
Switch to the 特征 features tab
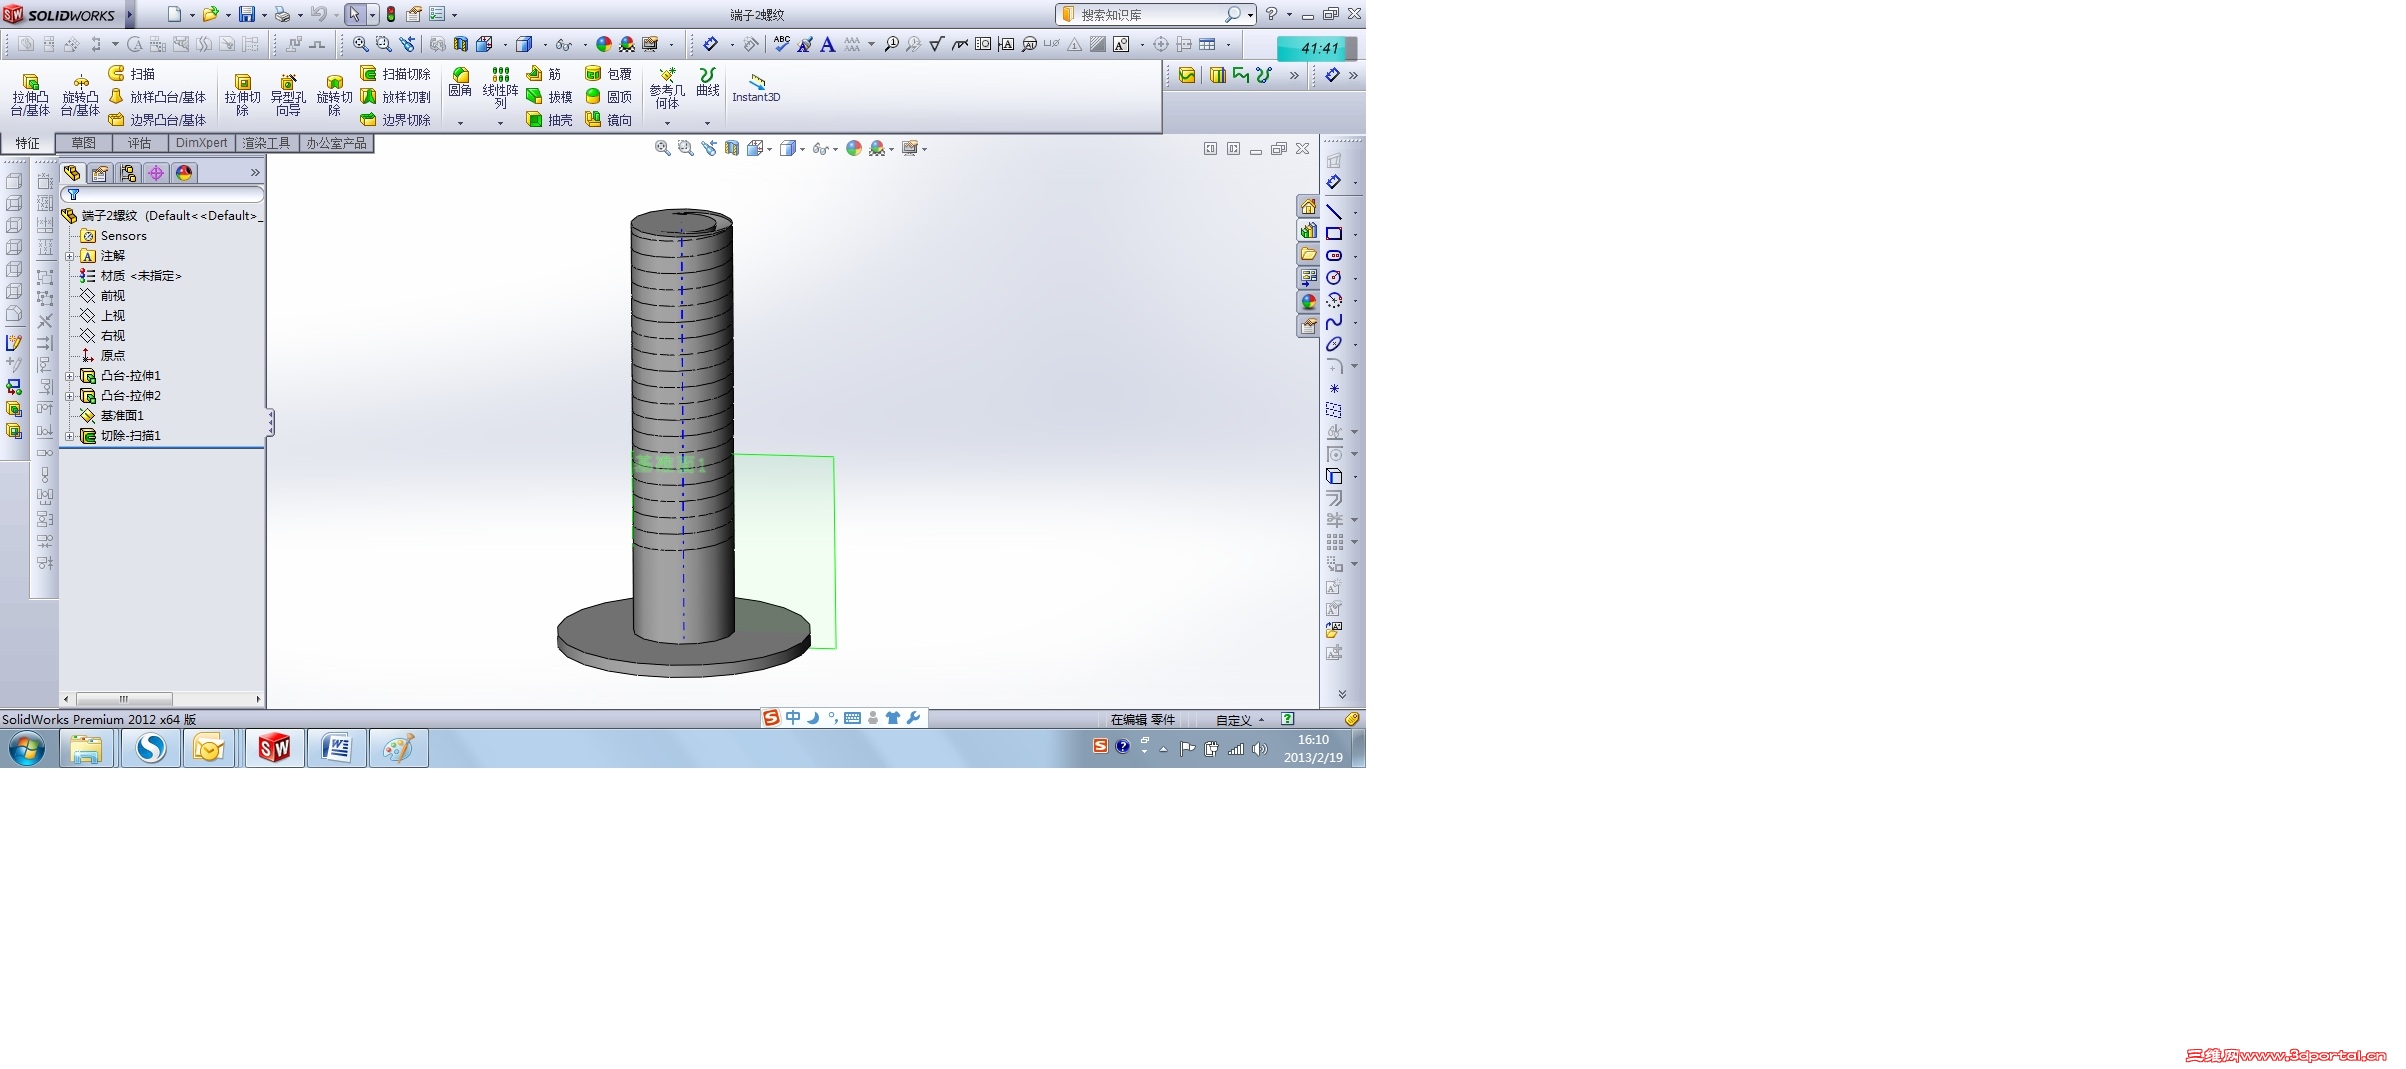coord(27,143)
